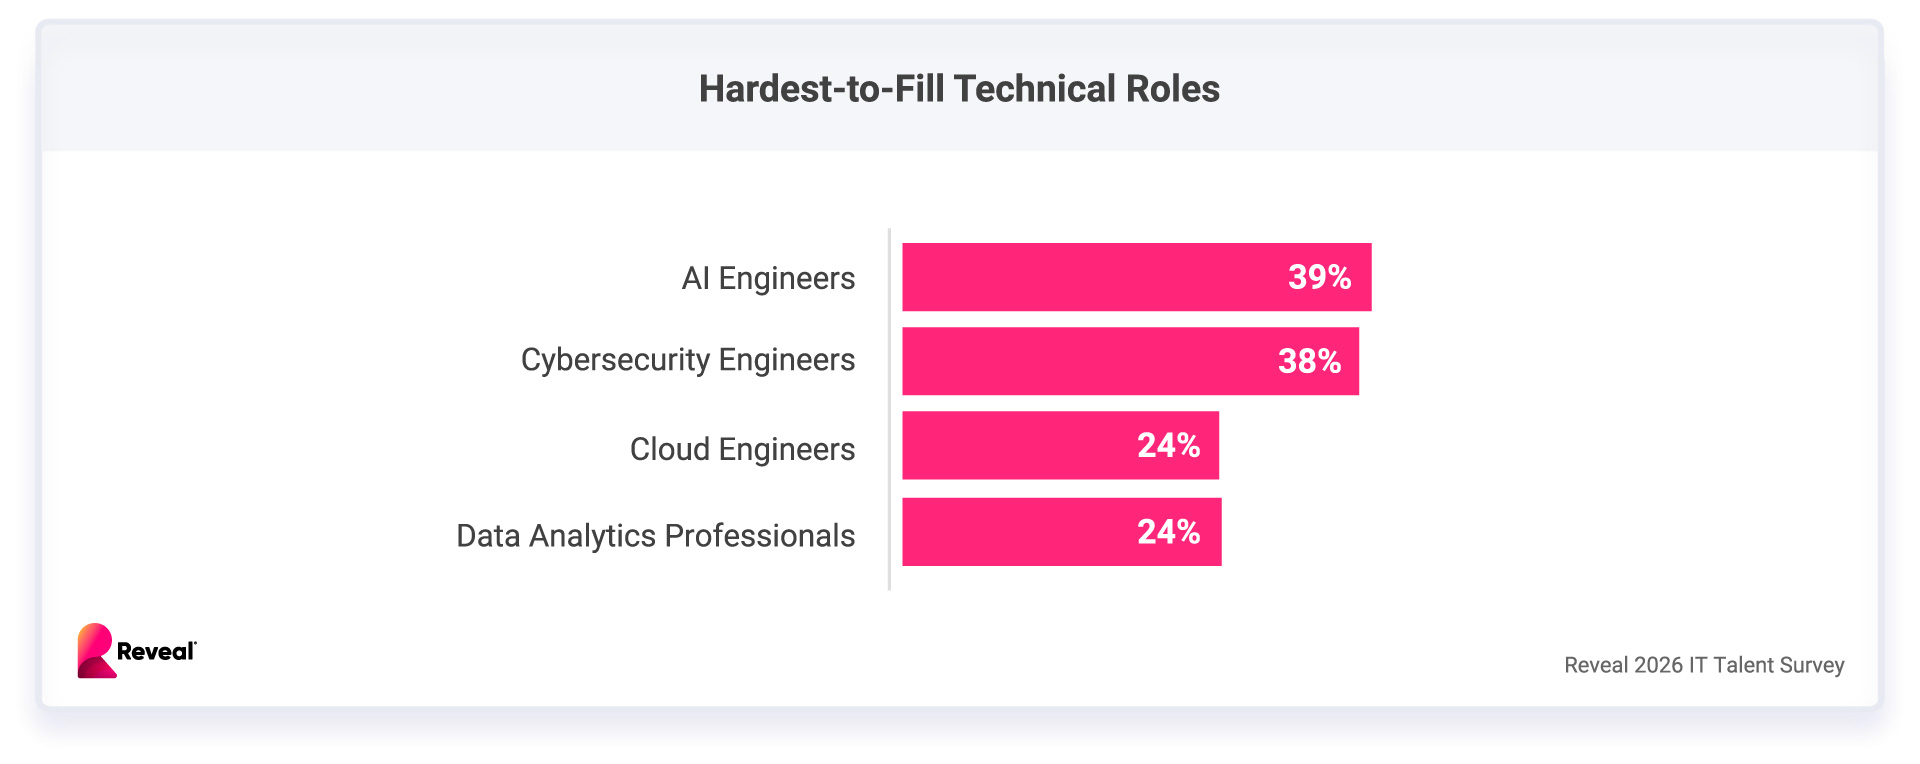Click the pink AI Engineers bar

point(1080,277)
